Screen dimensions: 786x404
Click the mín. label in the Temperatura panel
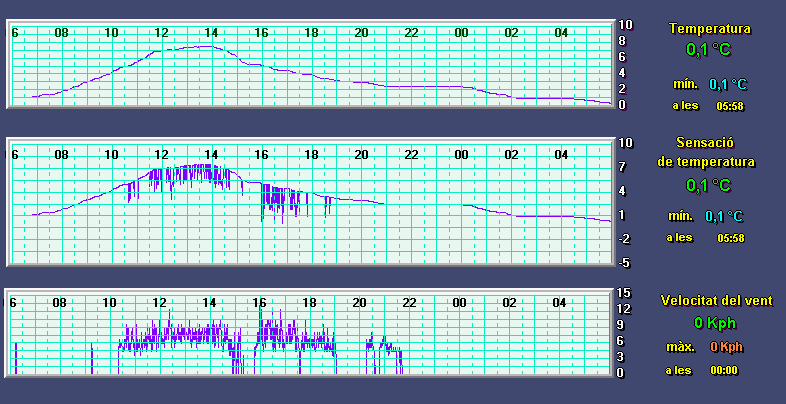click(x=685, y=84)
